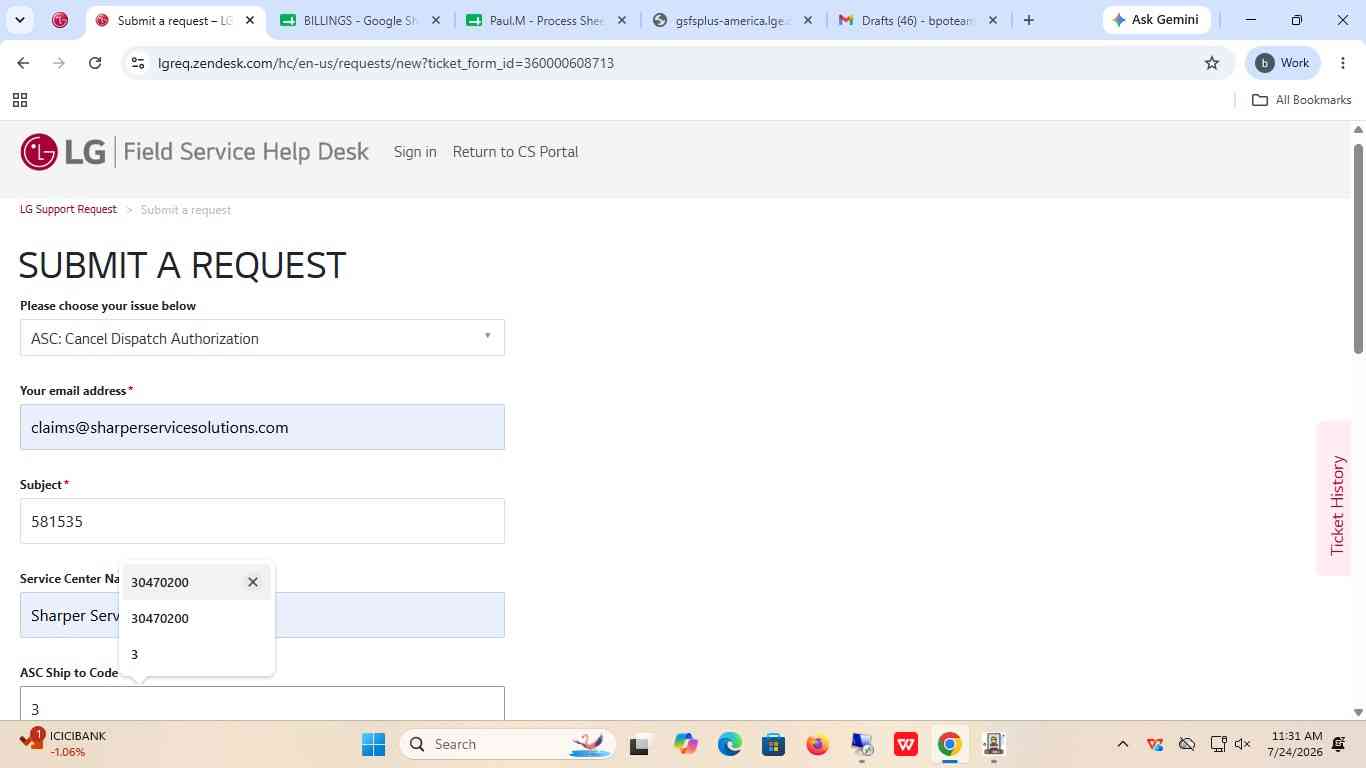Open the Ticket History side panel
1366x768 pixels.
pyautogui.click(x=1337, y=505)
